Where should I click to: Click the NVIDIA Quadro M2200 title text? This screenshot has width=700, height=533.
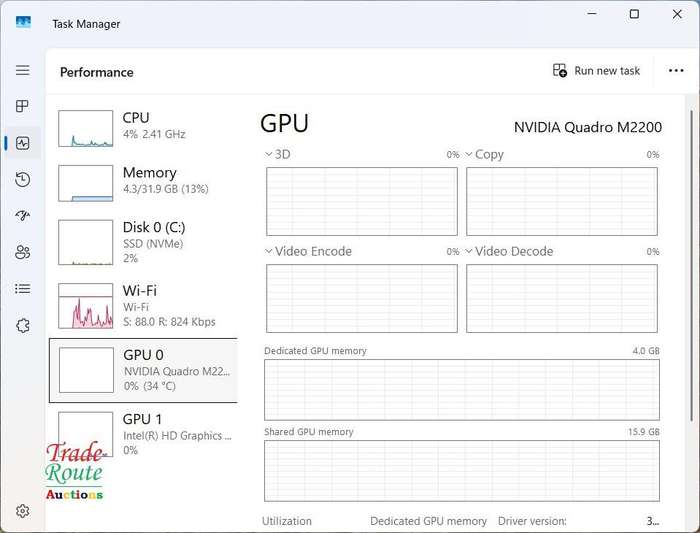588,127
